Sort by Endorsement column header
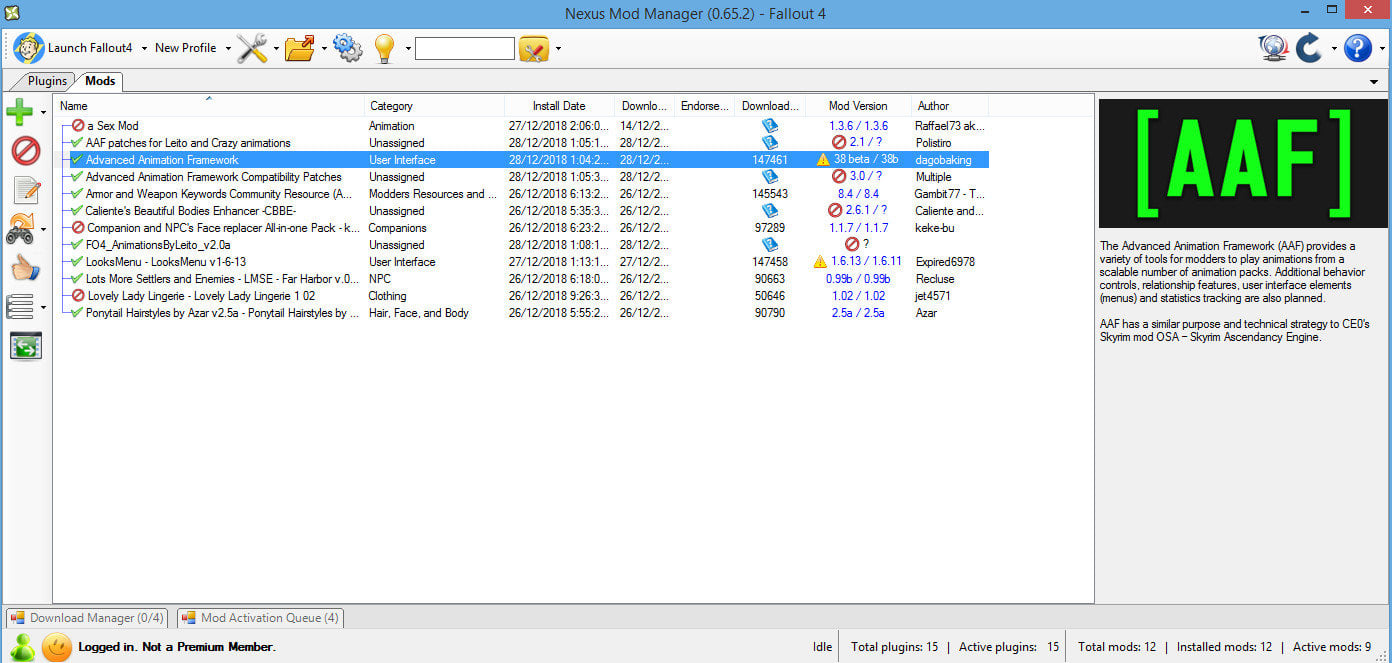 704,106
